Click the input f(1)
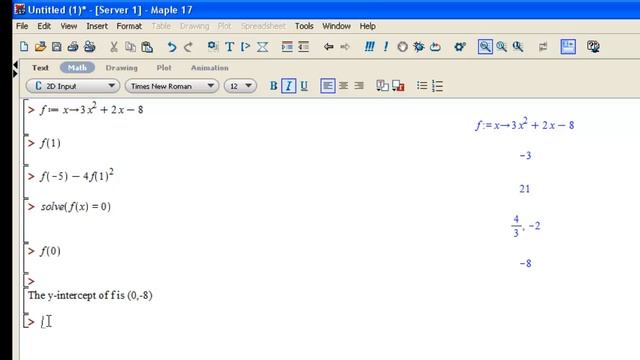 50,143
